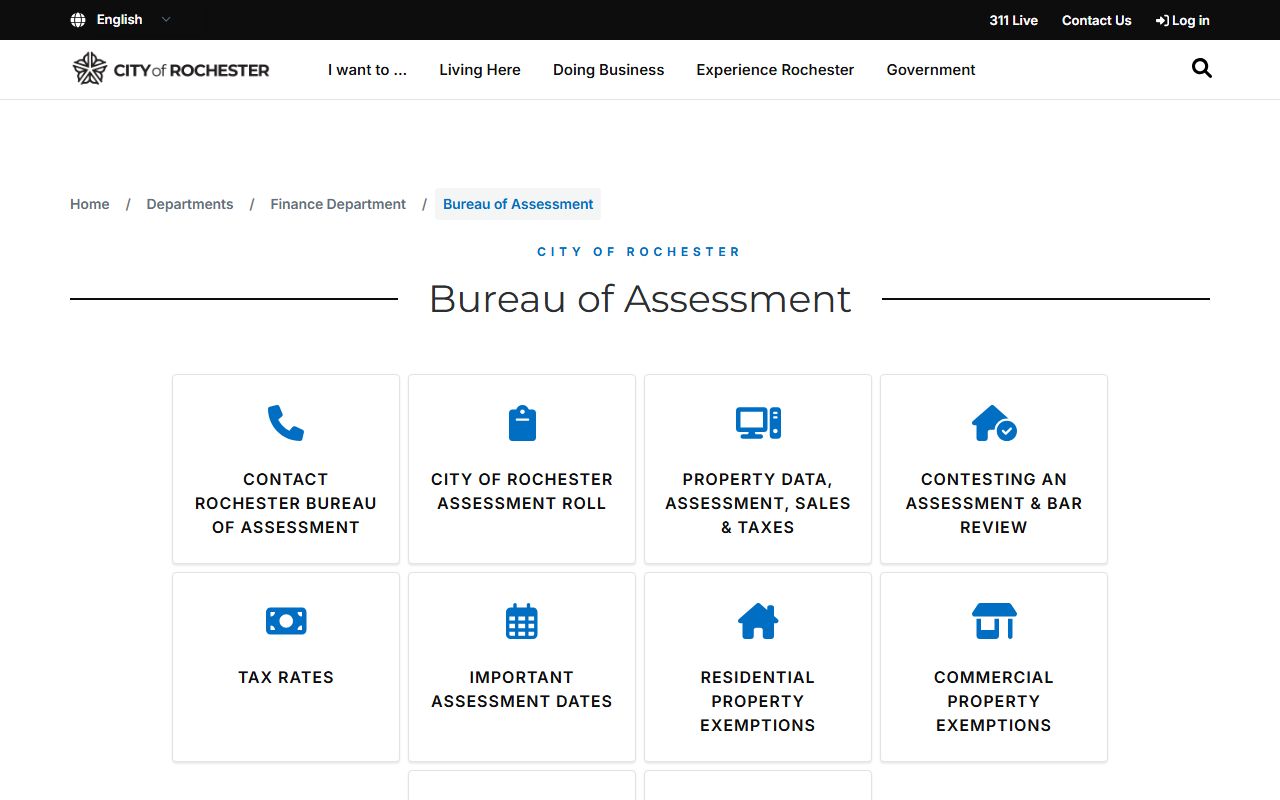Screen dimensions: 1280x800
Task: Open the Contact Us link
Action: 1096,20
